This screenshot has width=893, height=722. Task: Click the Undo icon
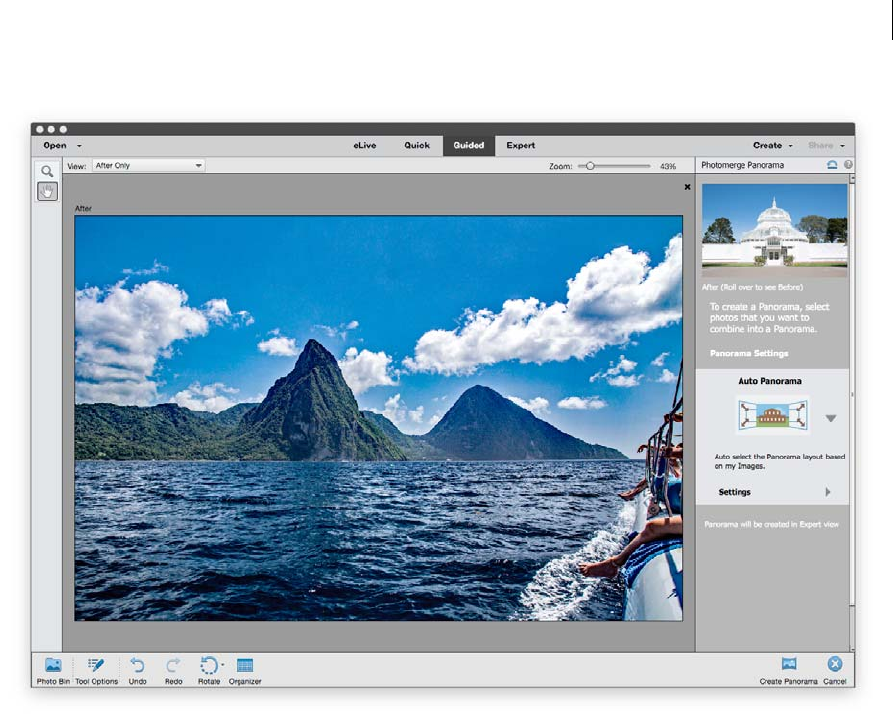point(137,665)
